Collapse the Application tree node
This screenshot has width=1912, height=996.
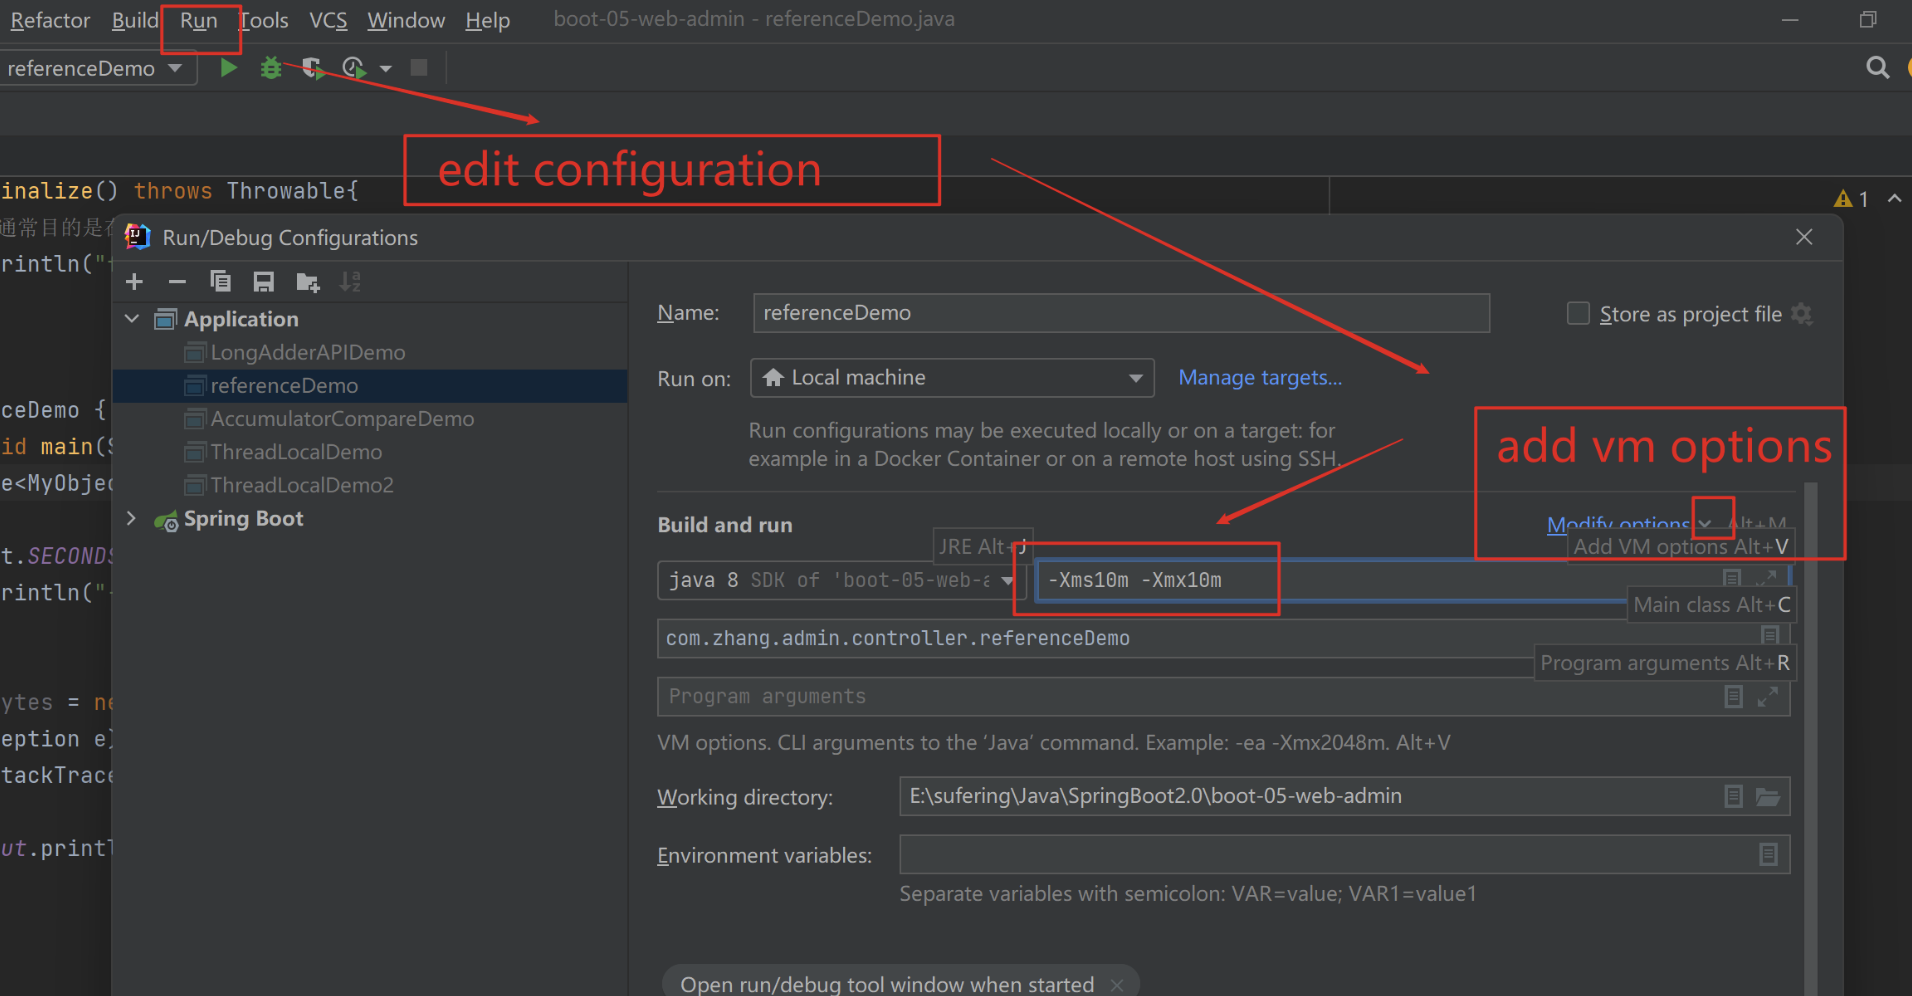pyautogui.click(x=132, y=319)
